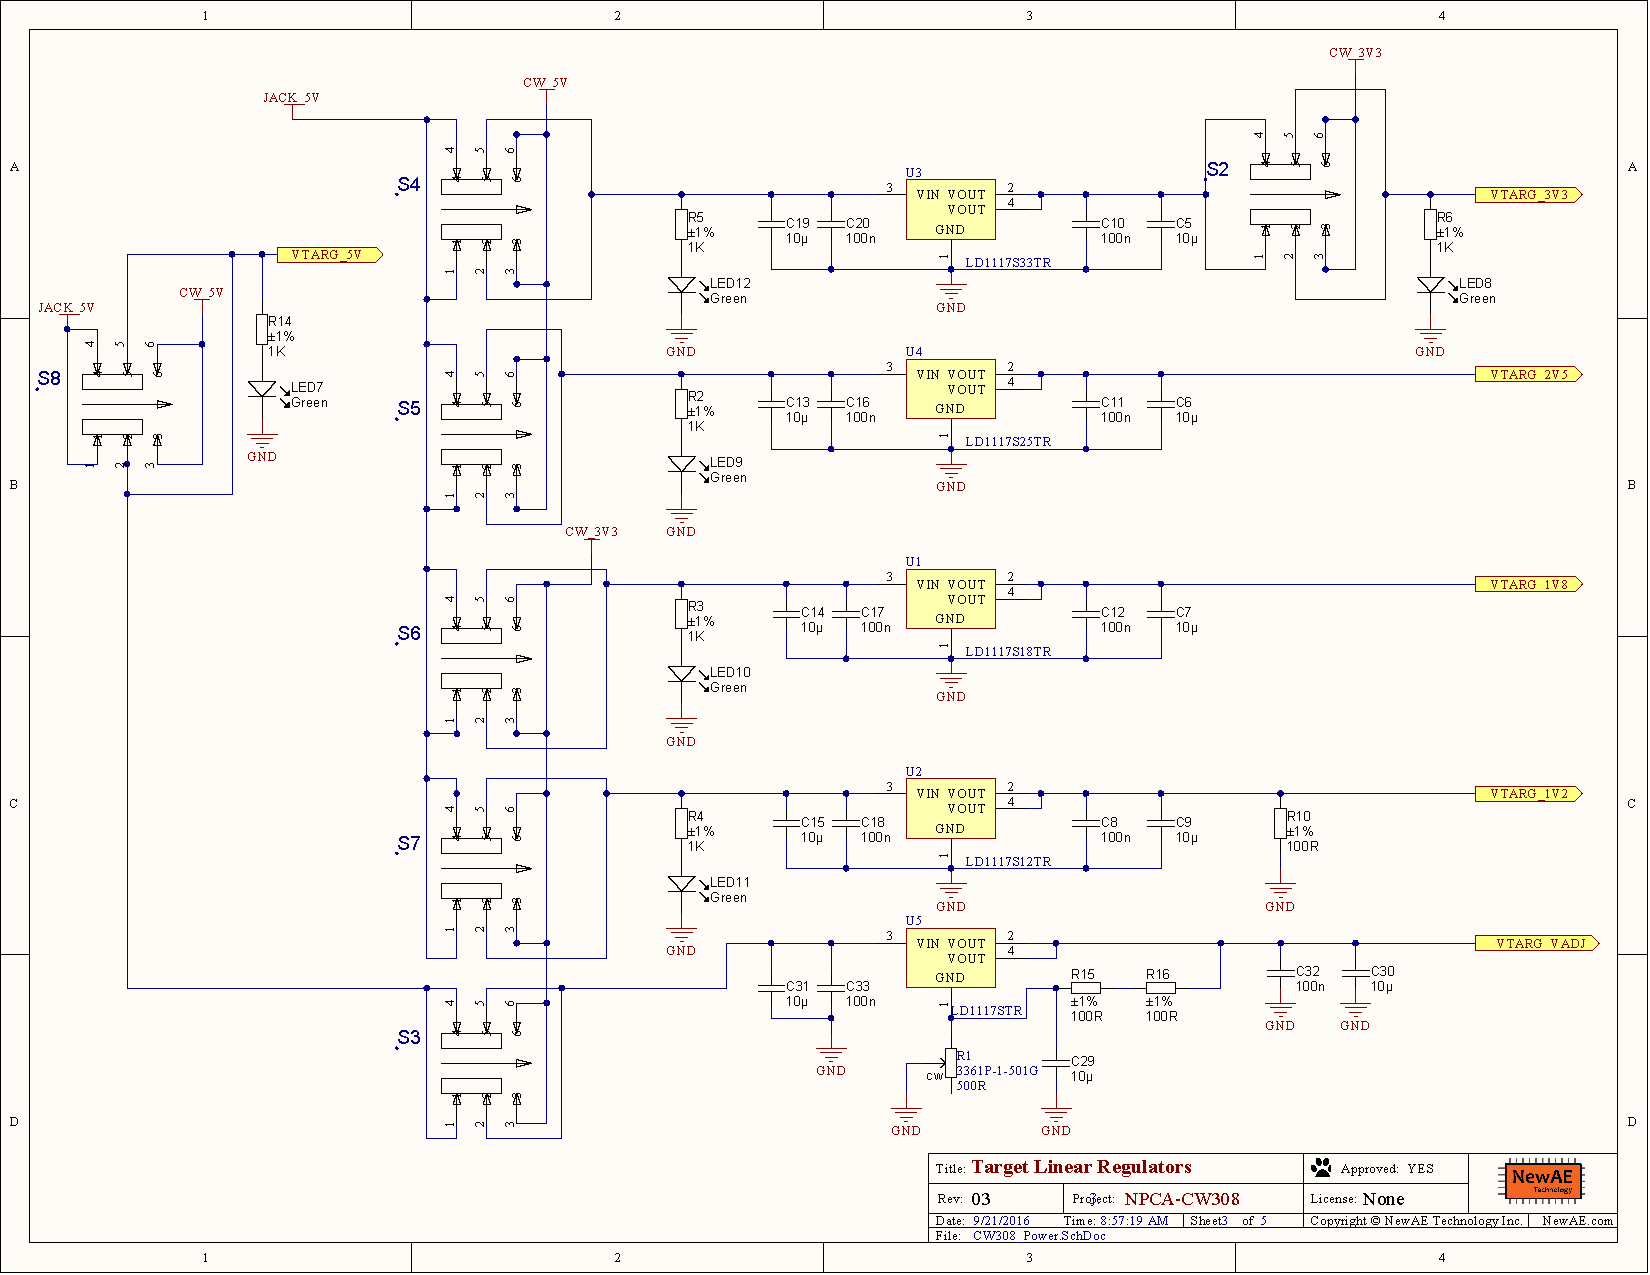Select the U2 LD1117S12TR regulator symbol

950,808
